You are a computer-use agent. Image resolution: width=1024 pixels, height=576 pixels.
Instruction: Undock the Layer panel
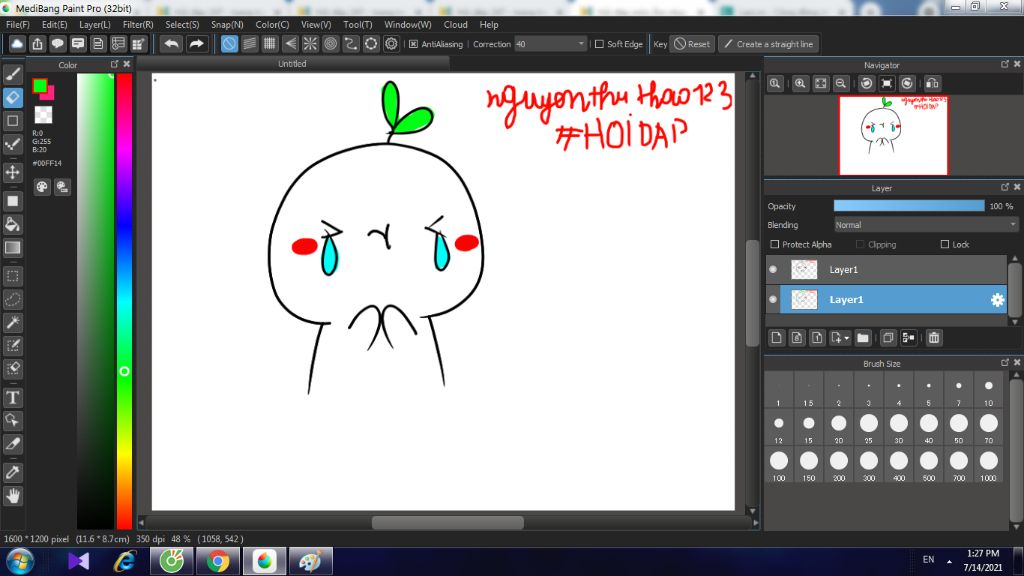click(x=1004, y=187)
